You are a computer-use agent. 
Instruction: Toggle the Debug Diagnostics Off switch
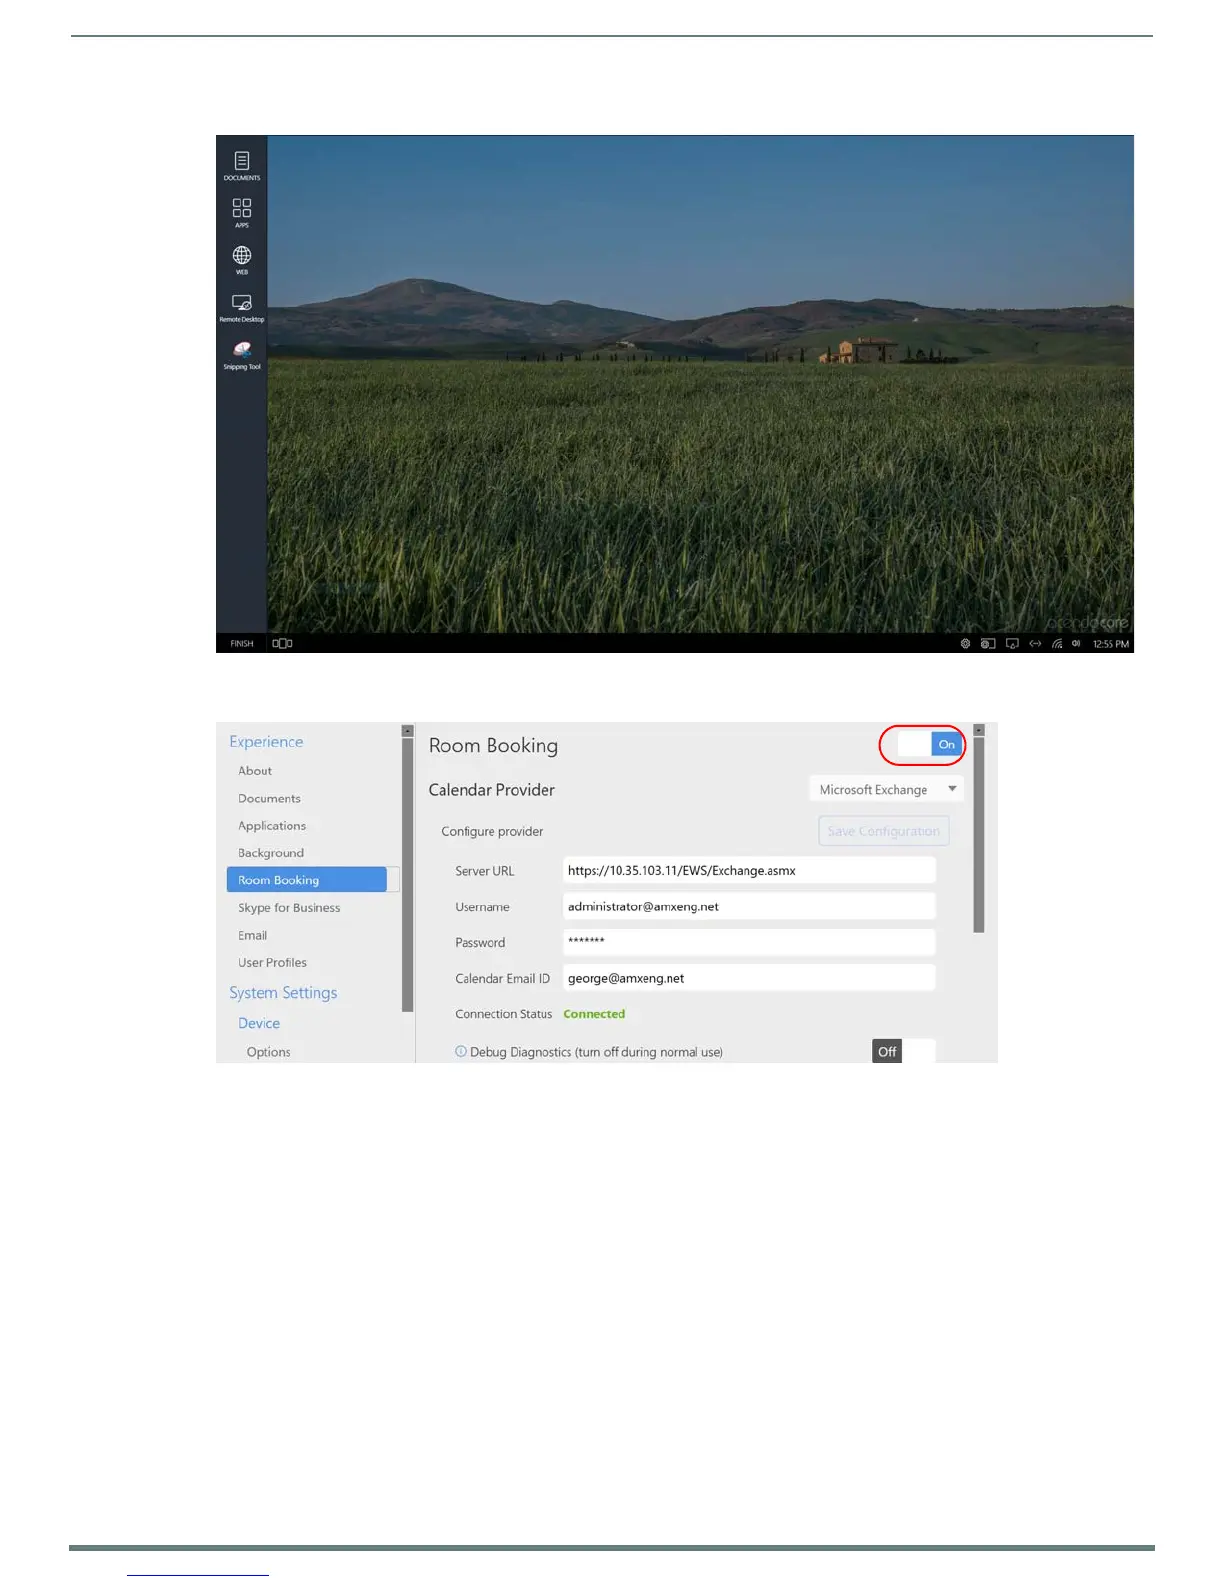click(904, 1051)
